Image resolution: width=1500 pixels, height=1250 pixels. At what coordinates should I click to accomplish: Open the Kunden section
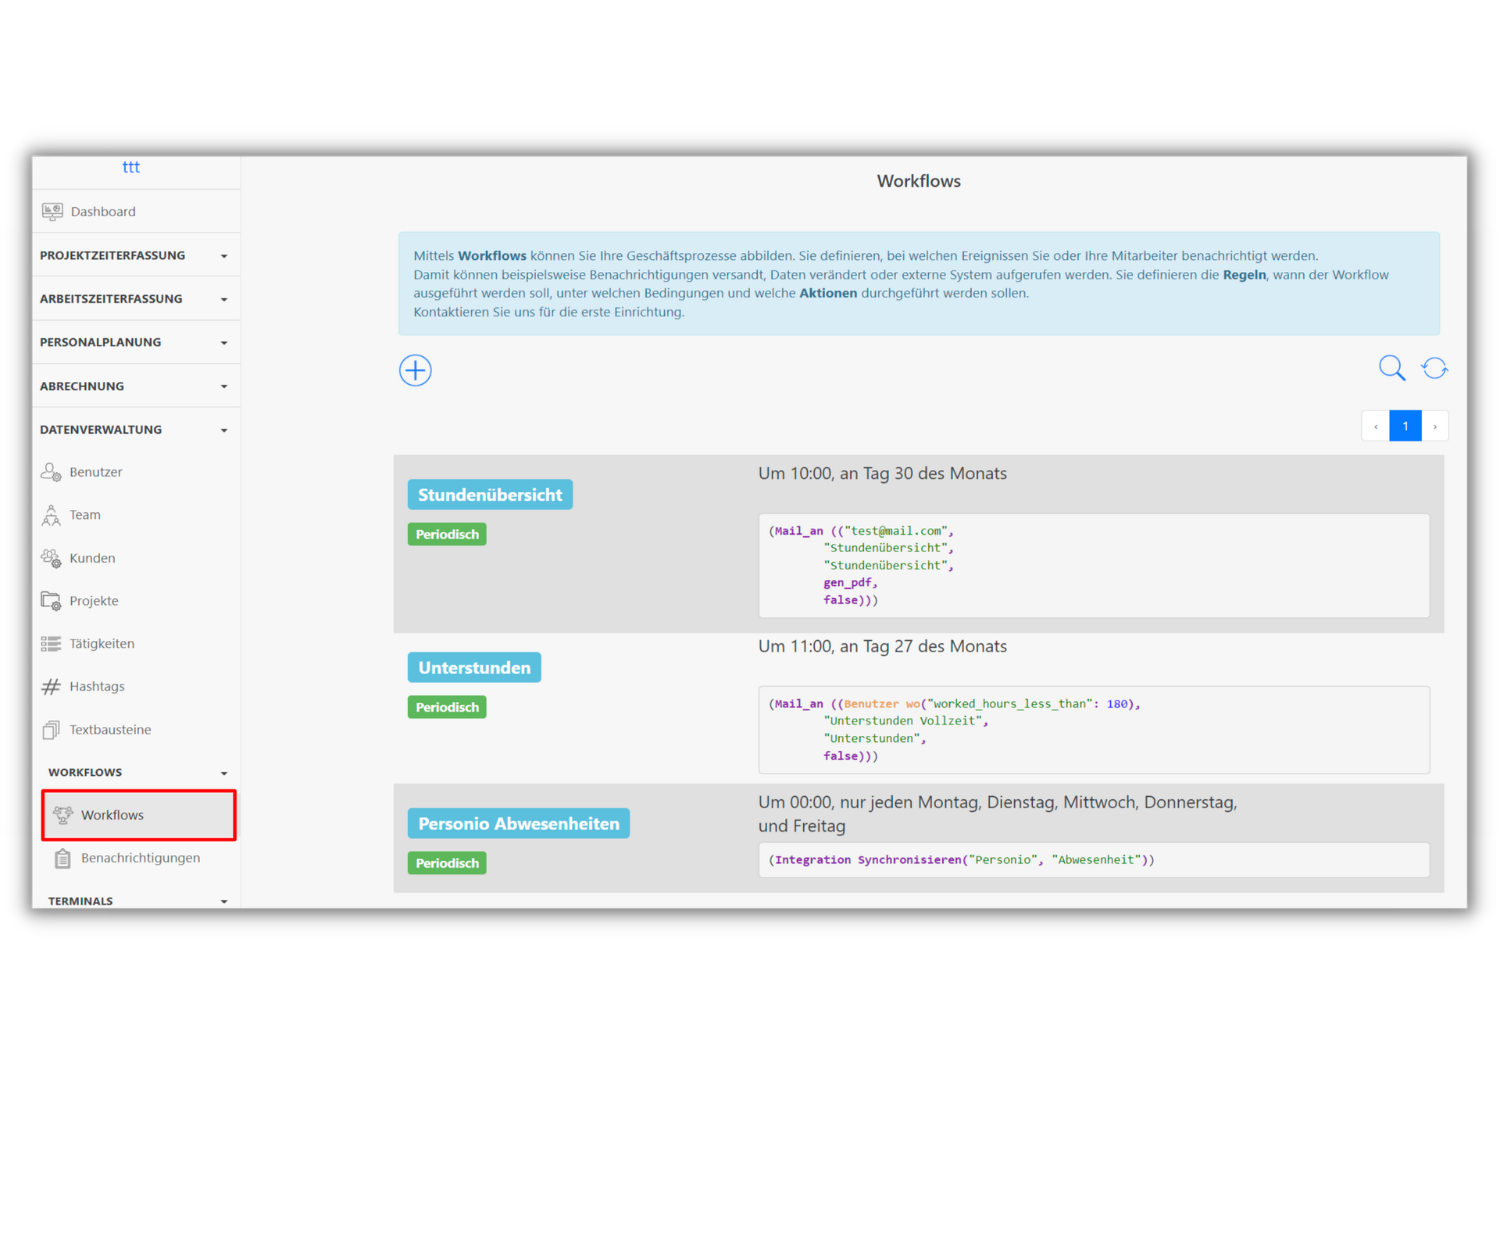click(x=91, y=557)
